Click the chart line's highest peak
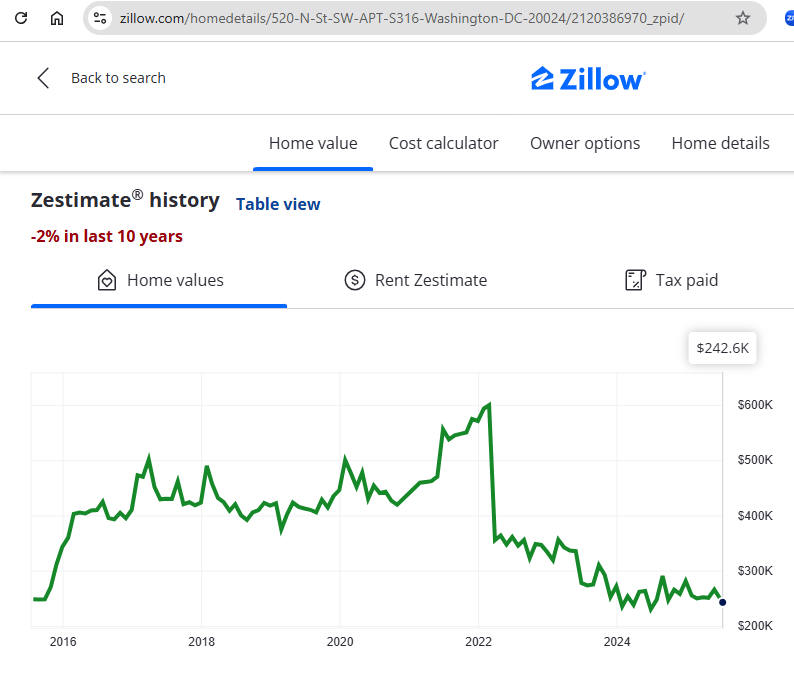The image size is (794, 676). click(x=488, y=404)
